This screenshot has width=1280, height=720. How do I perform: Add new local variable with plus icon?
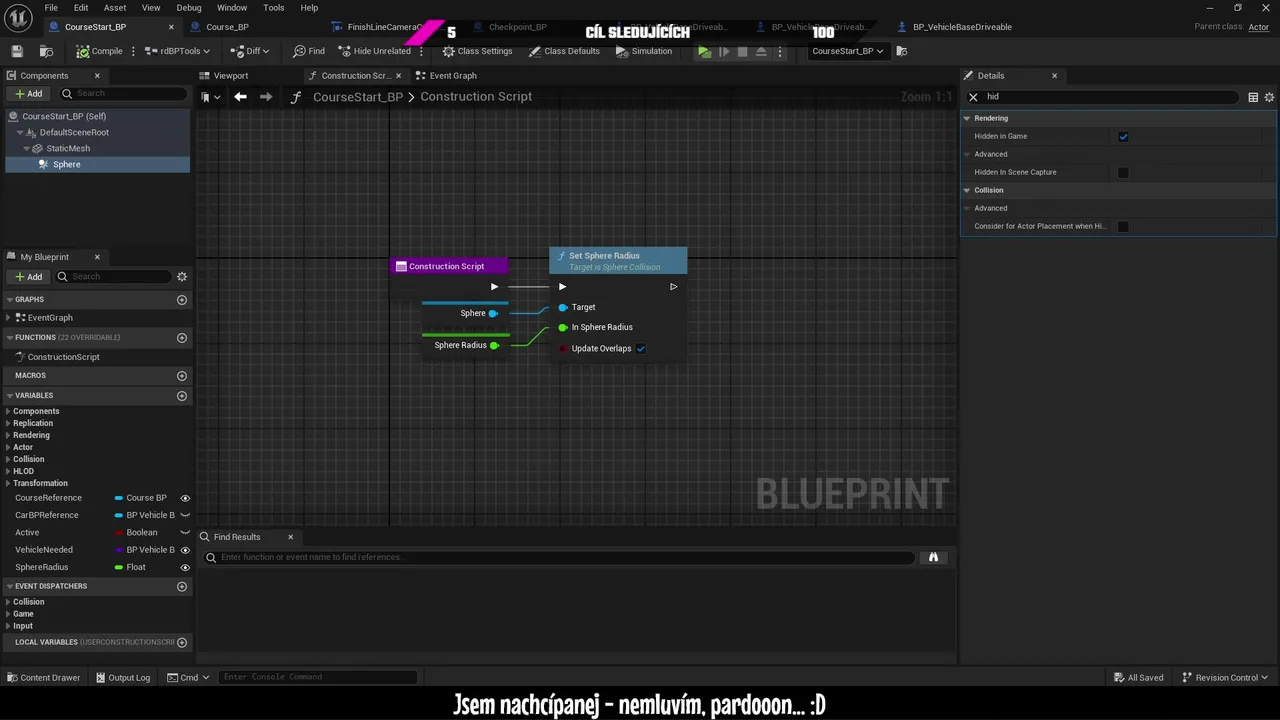(x=182, y=642)
